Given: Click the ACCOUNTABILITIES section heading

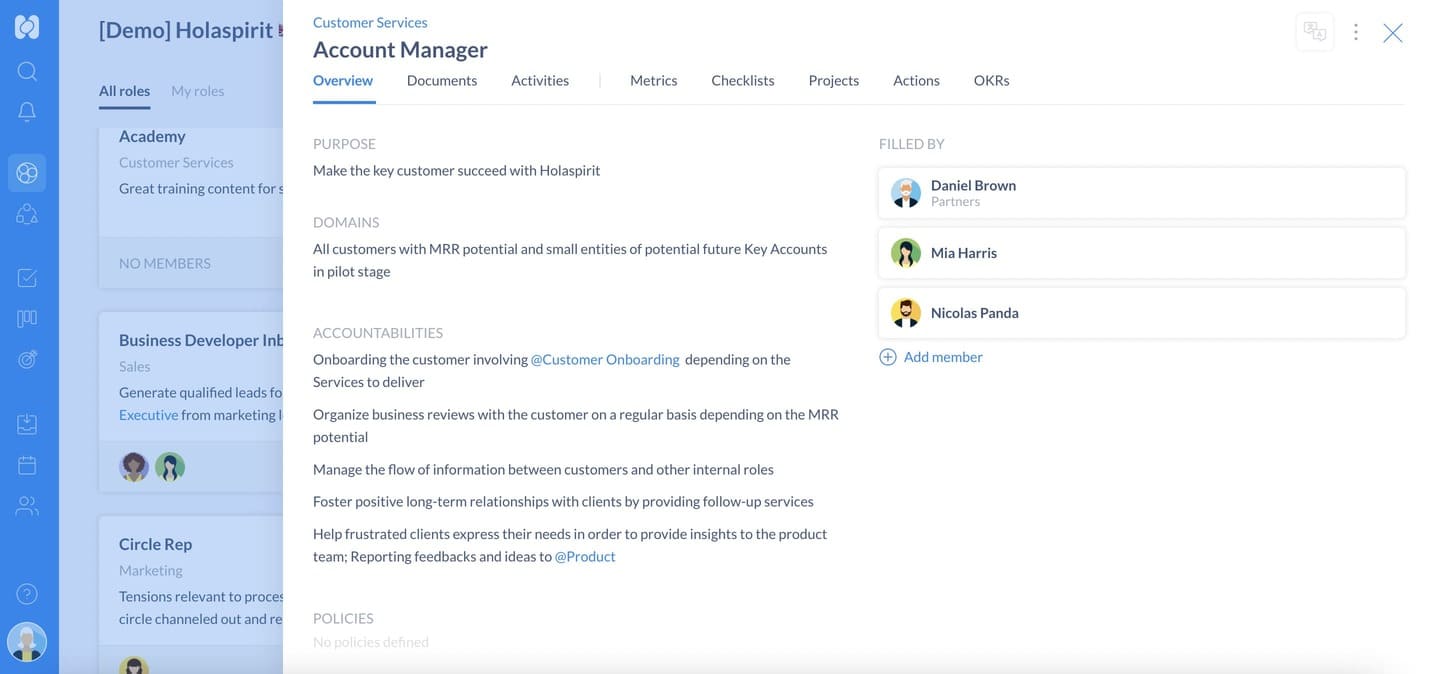Looking at the screenshot, I should coord(378,333).
